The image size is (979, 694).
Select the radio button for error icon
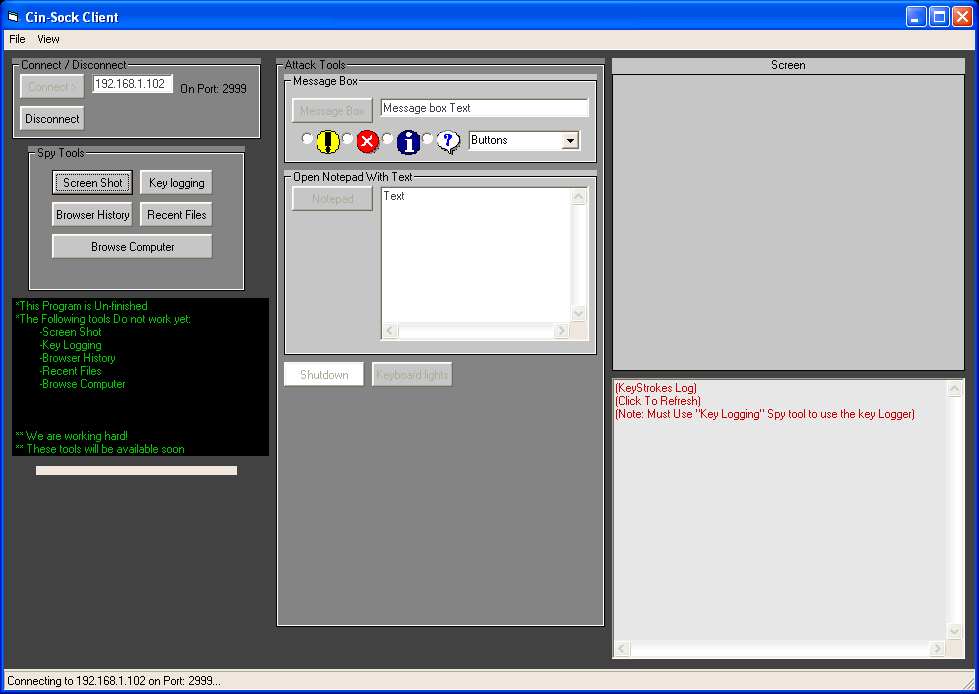[348, 139]
